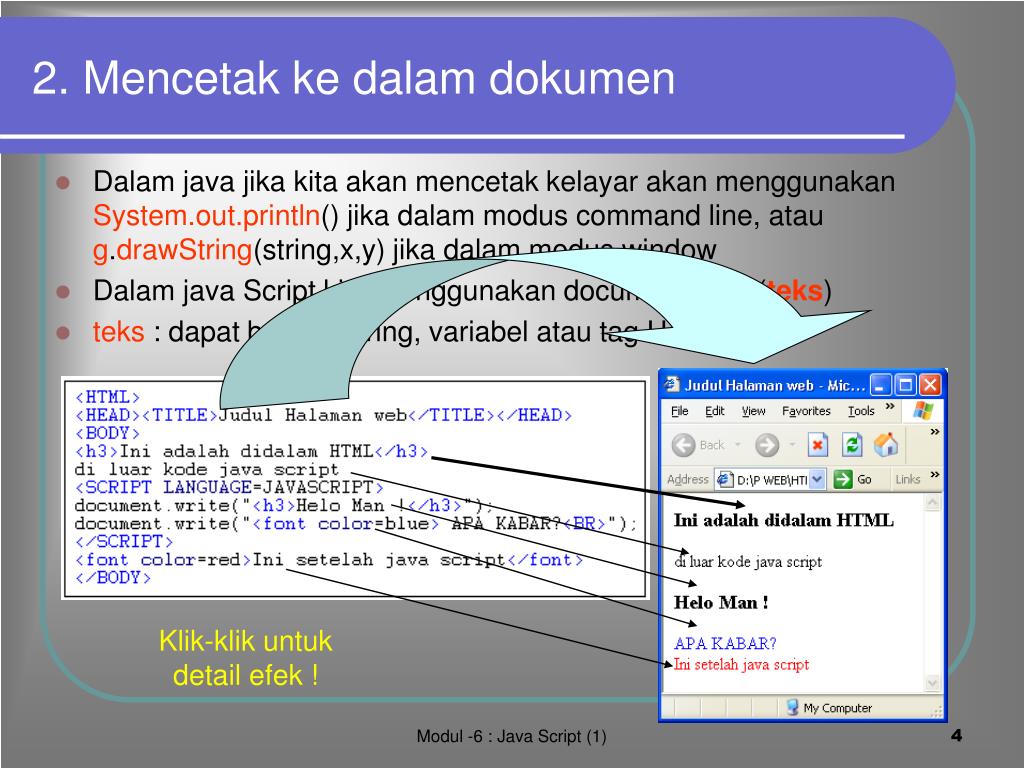The height and width of the screenshot is (768, 1024).
Task: Click the My Computer zone icon in the status bar
Action: tap(792, 708)
